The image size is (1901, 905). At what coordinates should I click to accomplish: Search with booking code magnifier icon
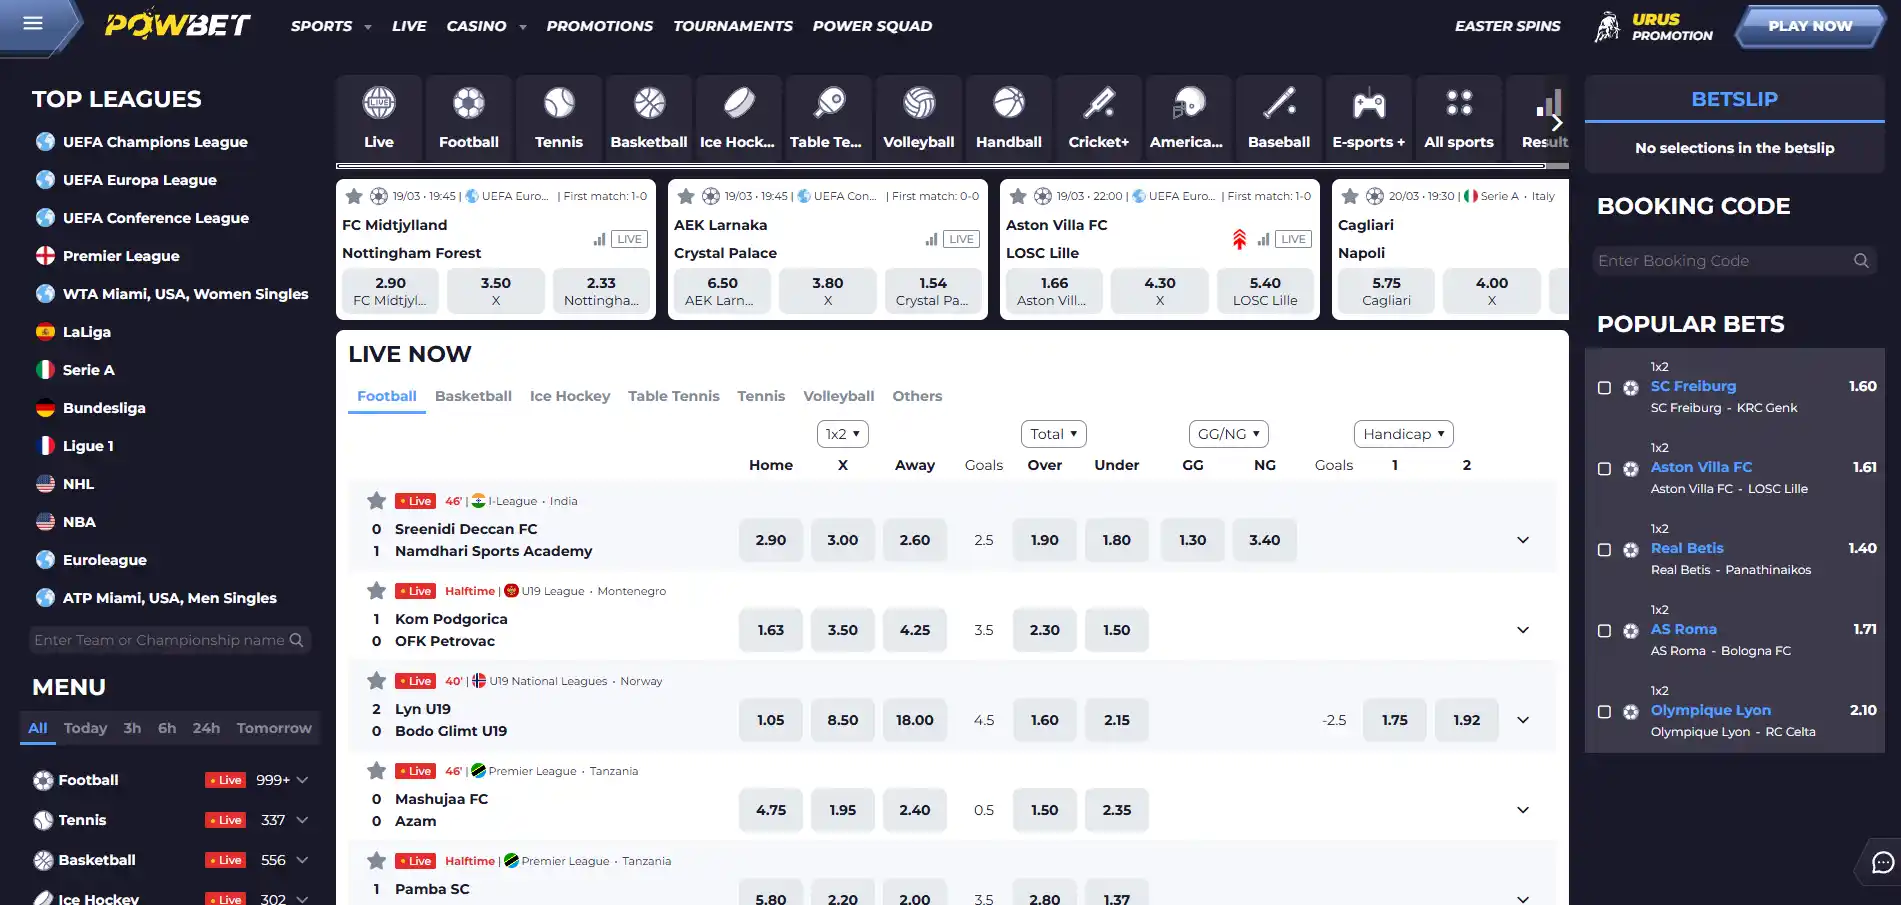click(x=1861, y=261)
